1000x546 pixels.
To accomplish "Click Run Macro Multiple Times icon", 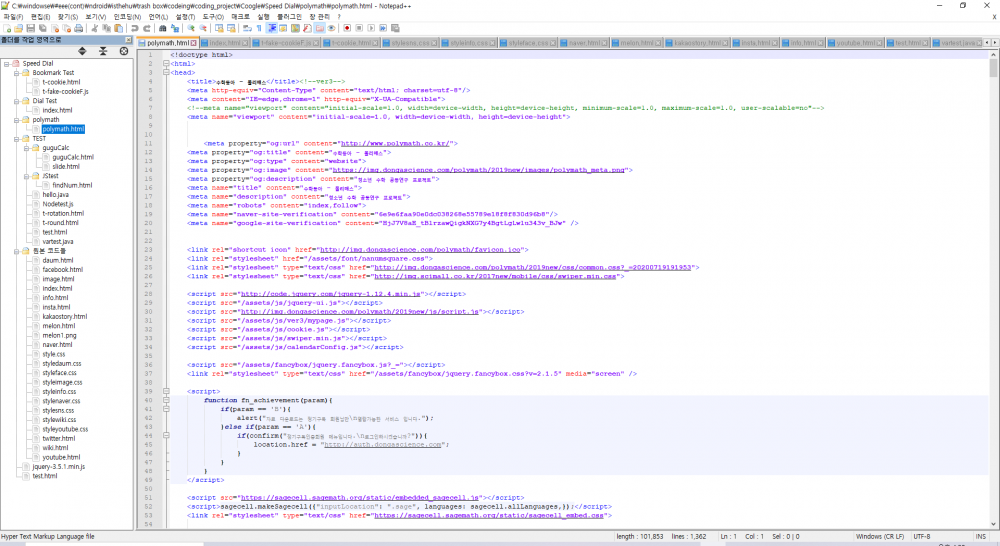I will 384,28.
